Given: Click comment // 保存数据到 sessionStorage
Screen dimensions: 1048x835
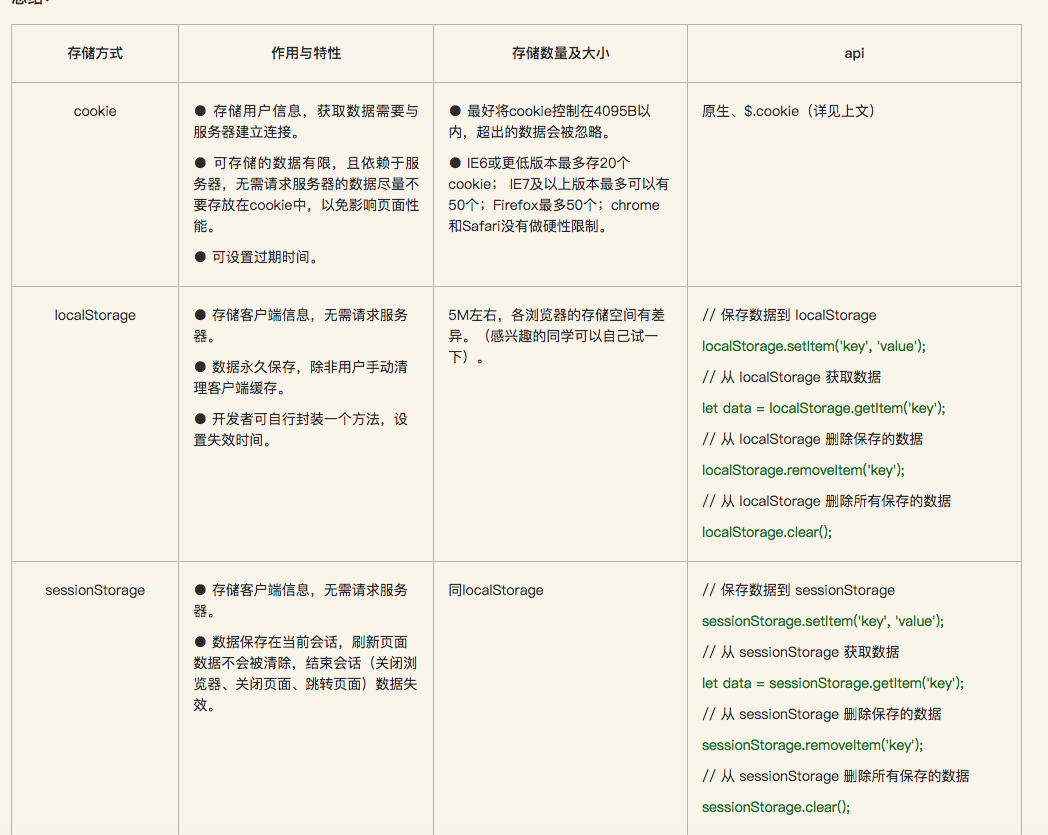Looking at the screenshot, I should (799, 590).
